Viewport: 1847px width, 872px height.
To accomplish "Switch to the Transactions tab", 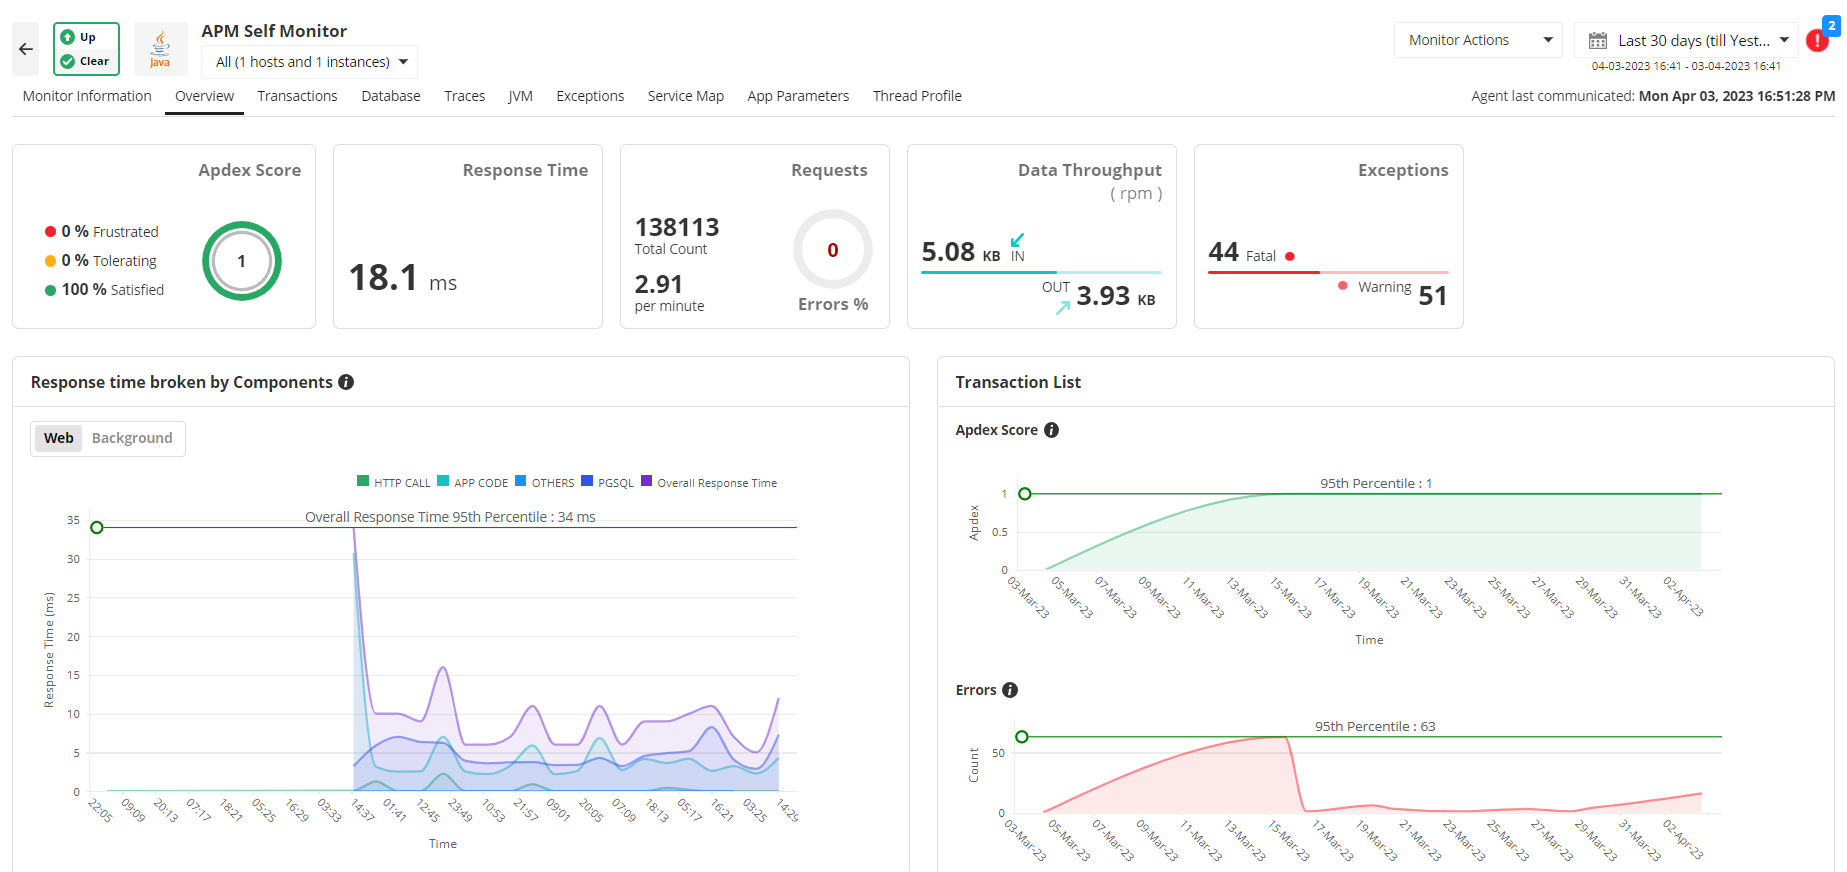I will pos(297,96).
